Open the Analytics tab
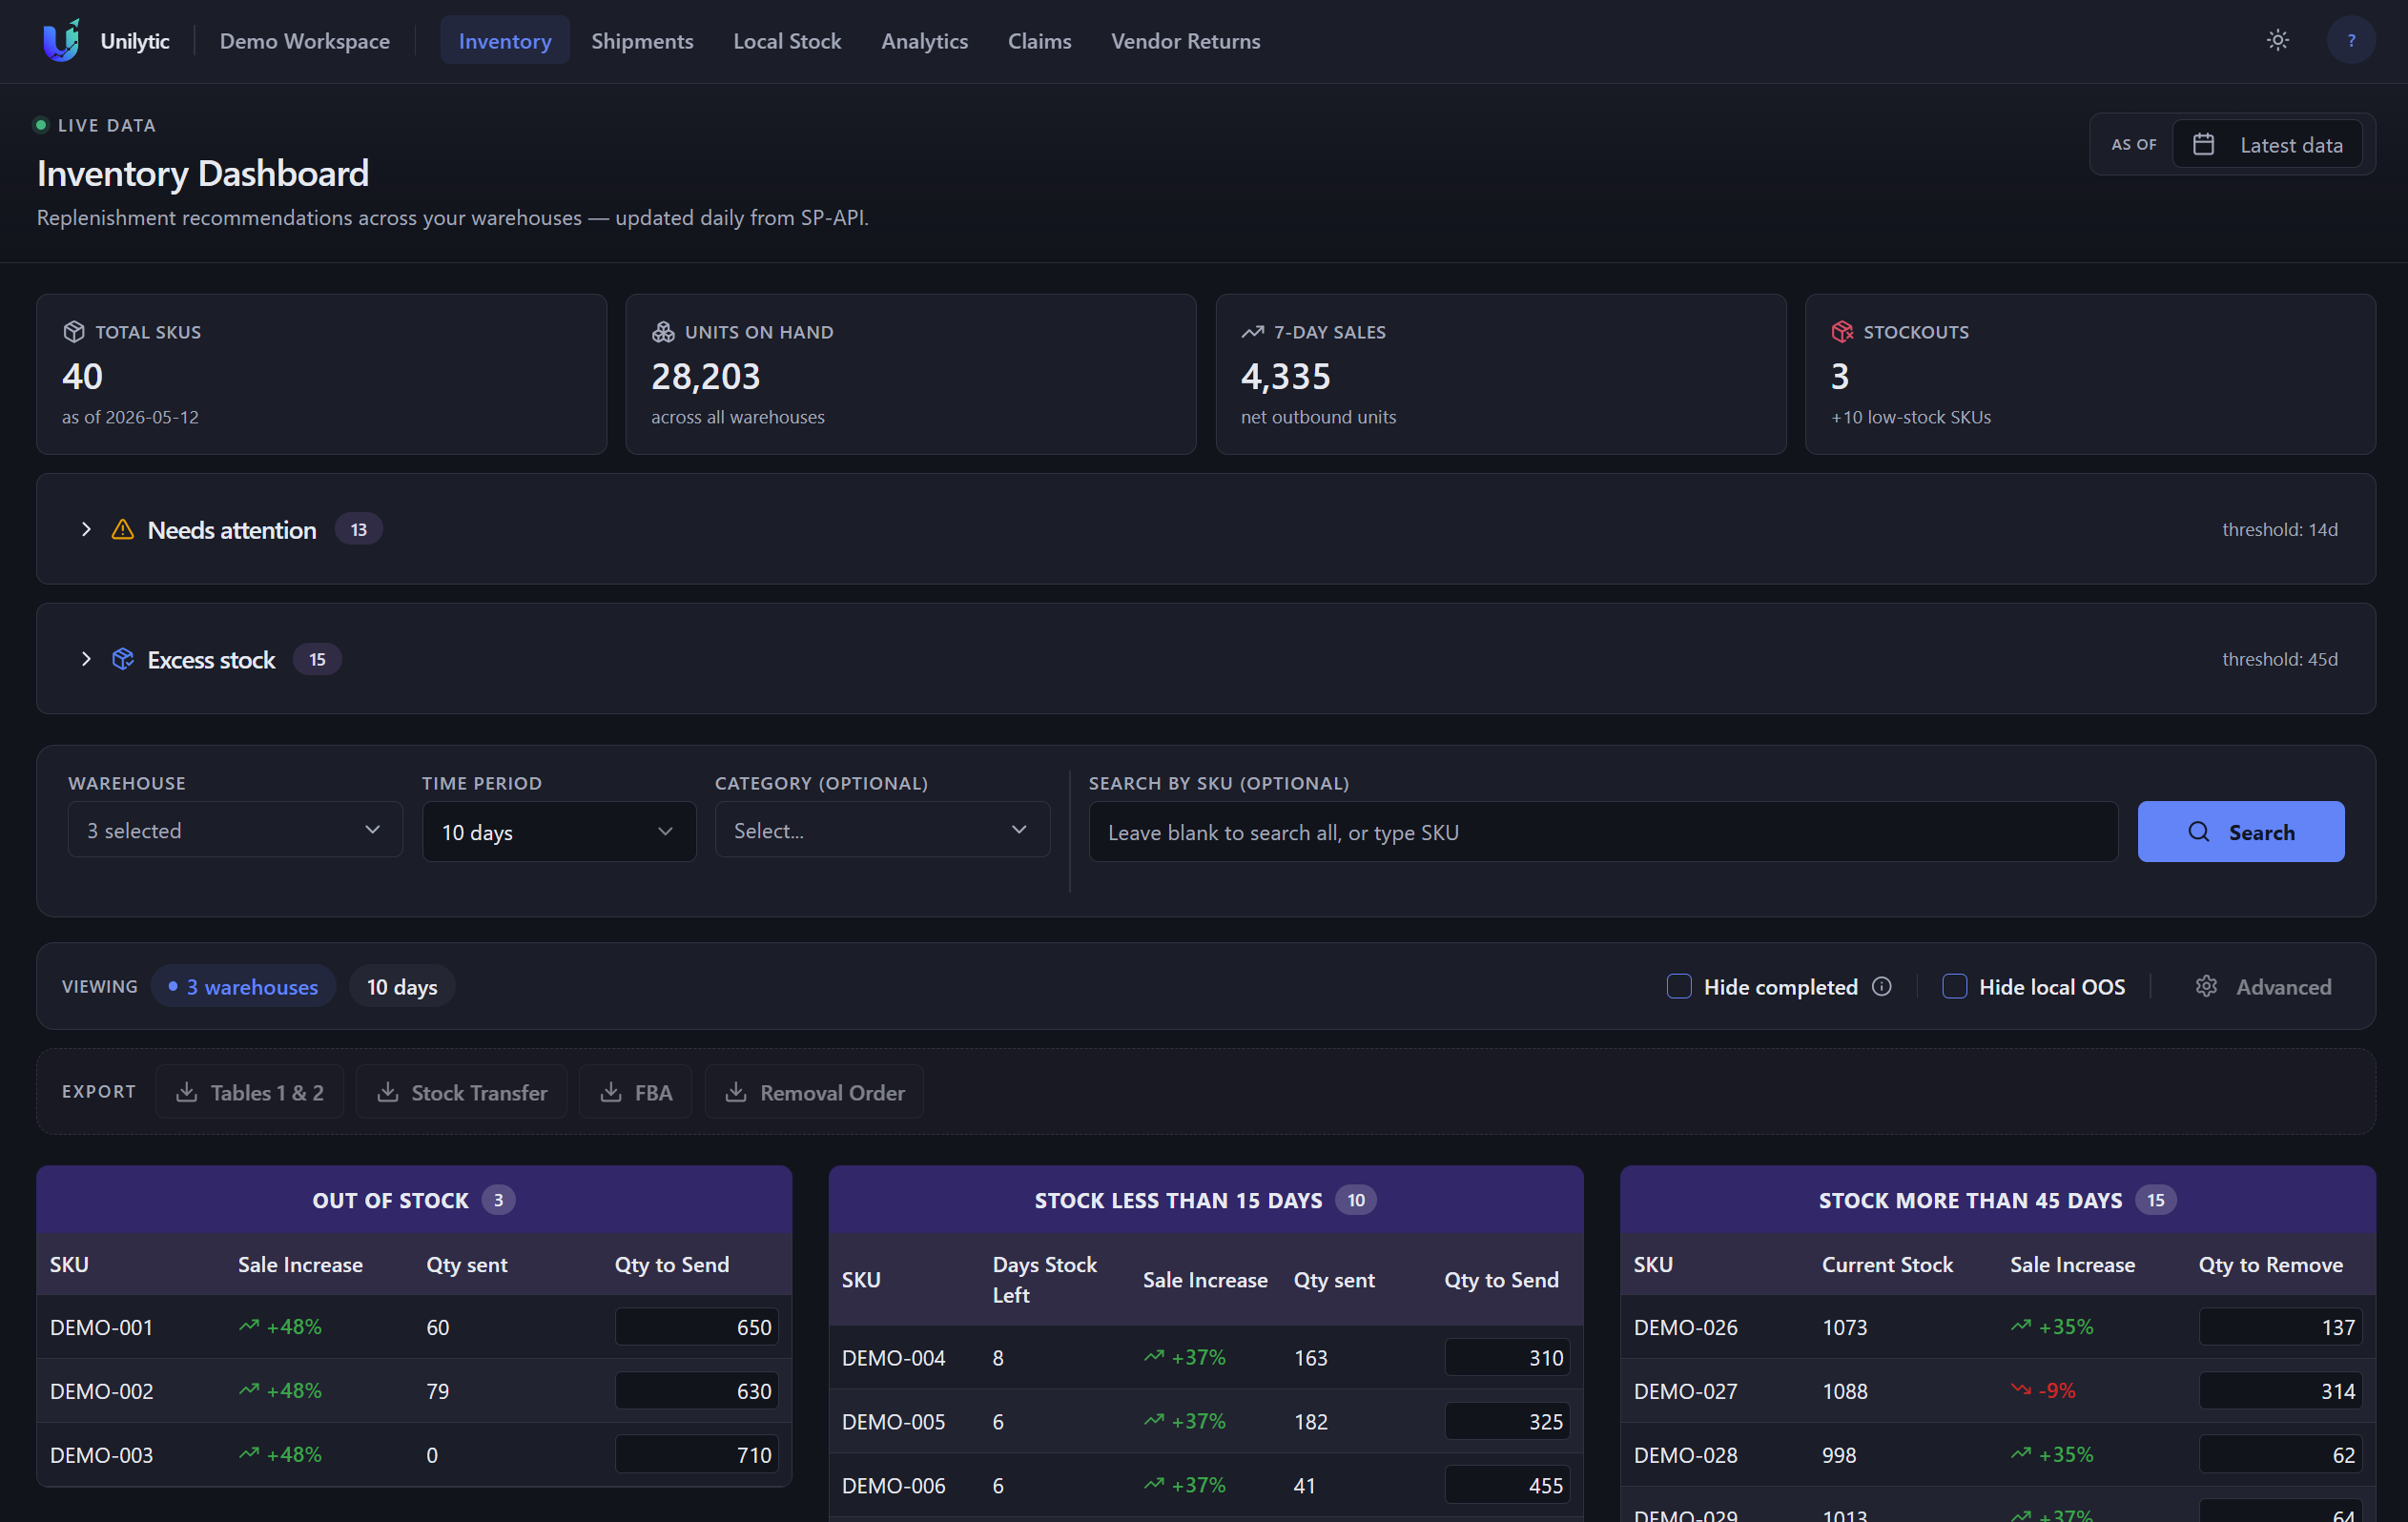This screenshot has height=1522, width=2408. [924, 41]
